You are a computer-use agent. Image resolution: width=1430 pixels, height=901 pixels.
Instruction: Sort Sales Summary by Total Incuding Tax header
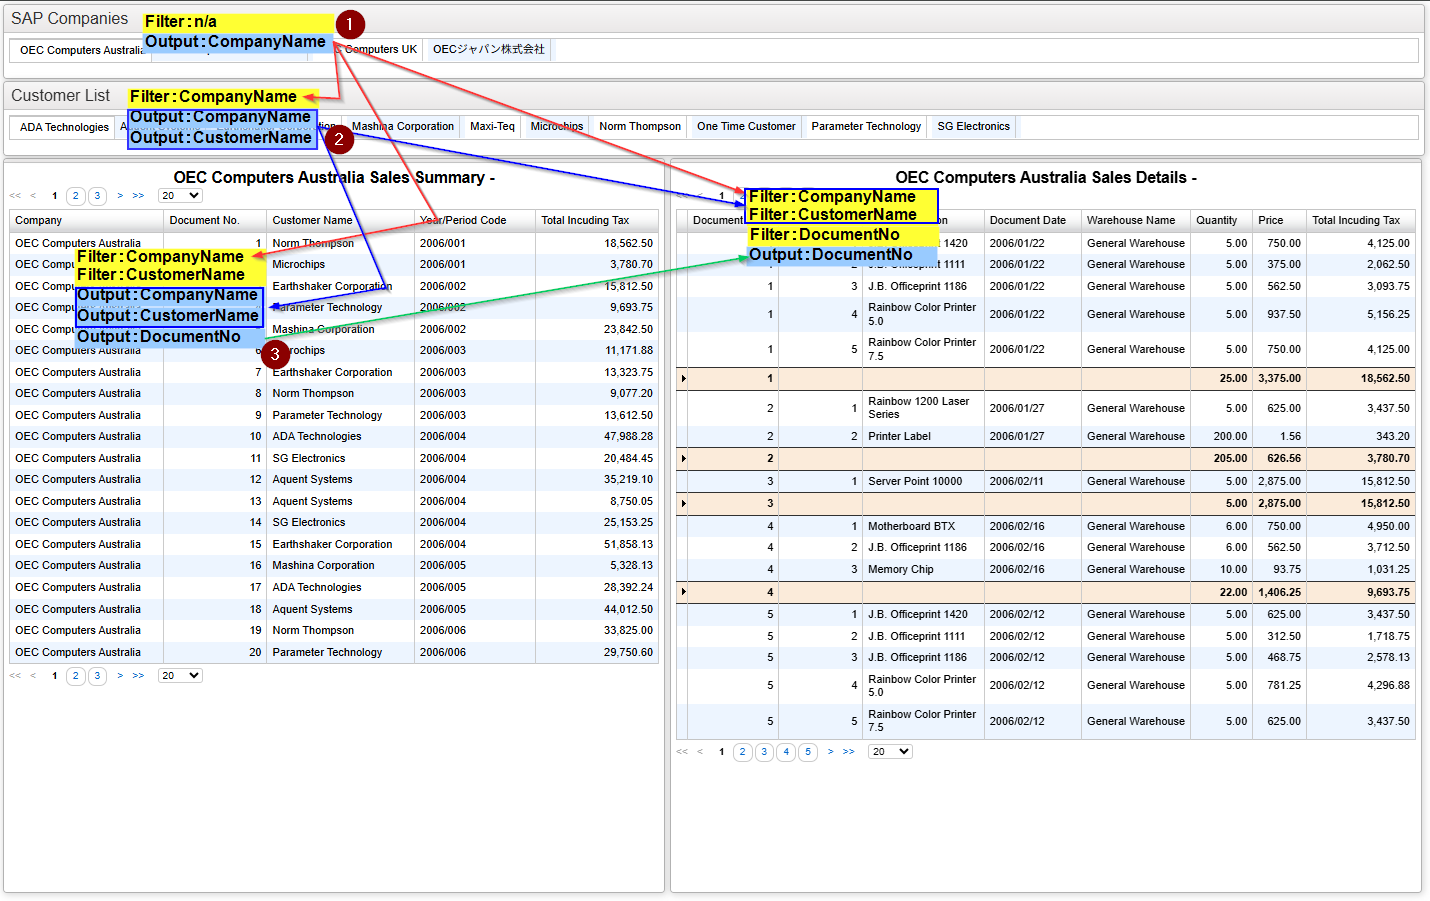pyautogui.click(x=597, y=221)
